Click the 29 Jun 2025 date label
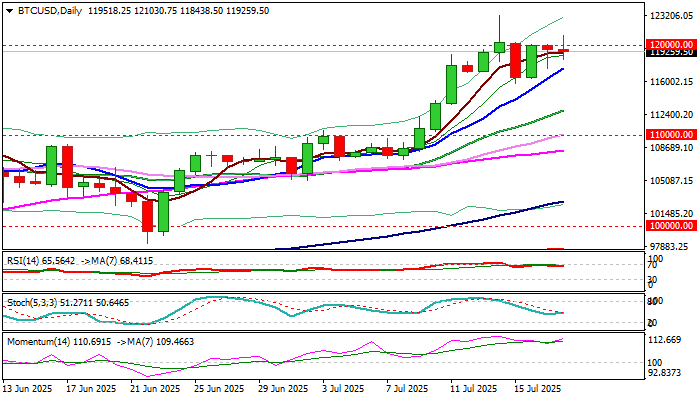The image size is (700, 400). click(x=283, y=389)
